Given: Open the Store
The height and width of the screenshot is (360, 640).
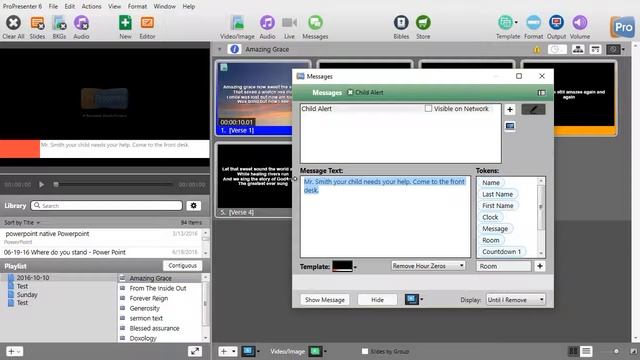Looking at the screenshot, I should click(423, 23).
